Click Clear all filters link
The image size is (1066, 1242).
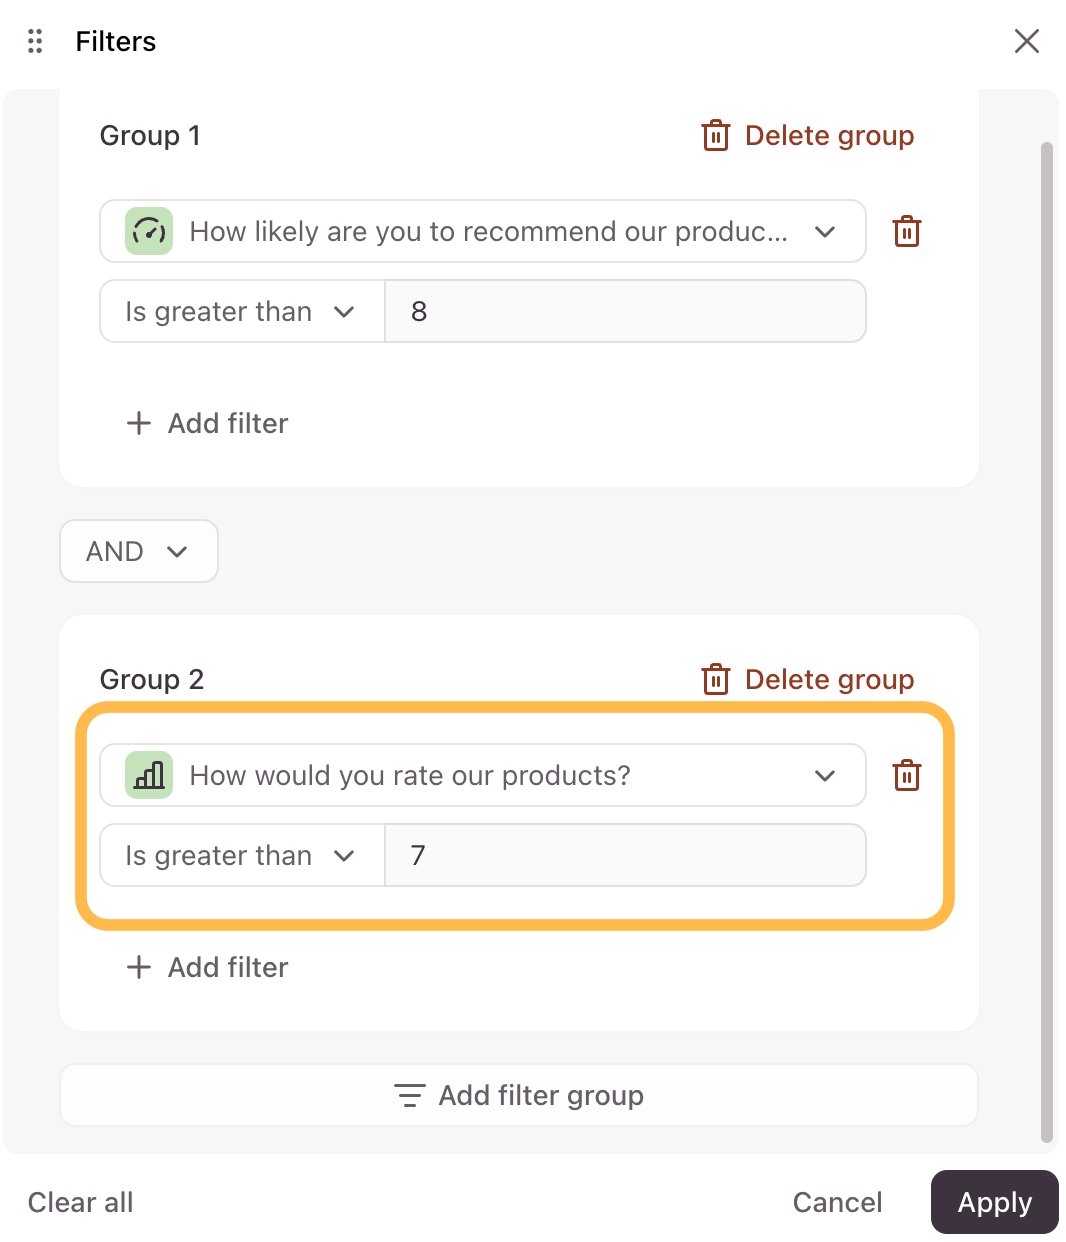click(x=81, y=1202)
